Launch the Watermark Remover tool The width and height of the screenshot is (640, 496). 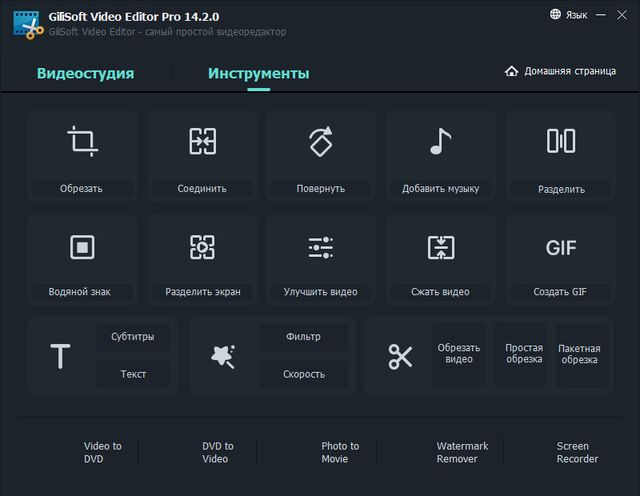point(462,452)
